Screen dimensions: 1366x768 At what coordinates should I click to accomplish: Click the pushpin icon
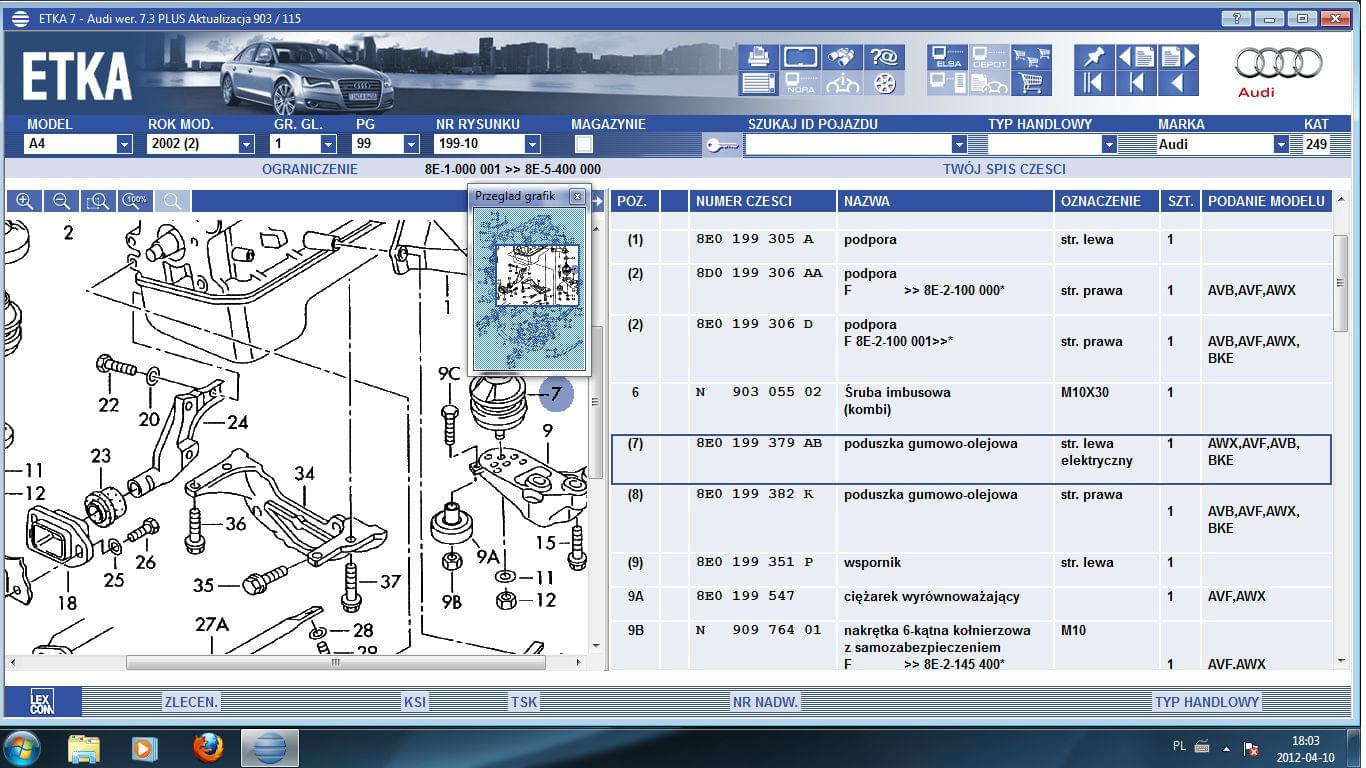pos(1094,57)
